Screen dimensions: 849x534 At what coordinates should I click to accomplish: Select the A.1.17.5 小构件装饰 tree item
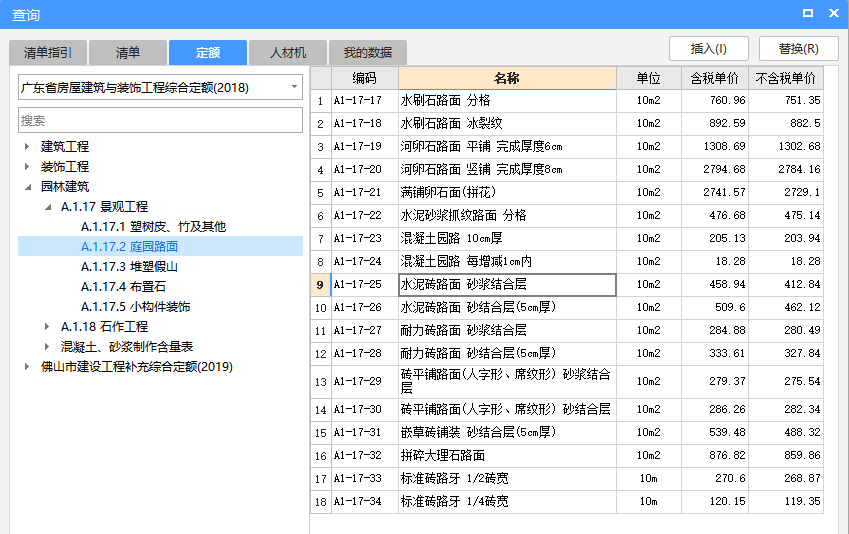tap(135, 307)
